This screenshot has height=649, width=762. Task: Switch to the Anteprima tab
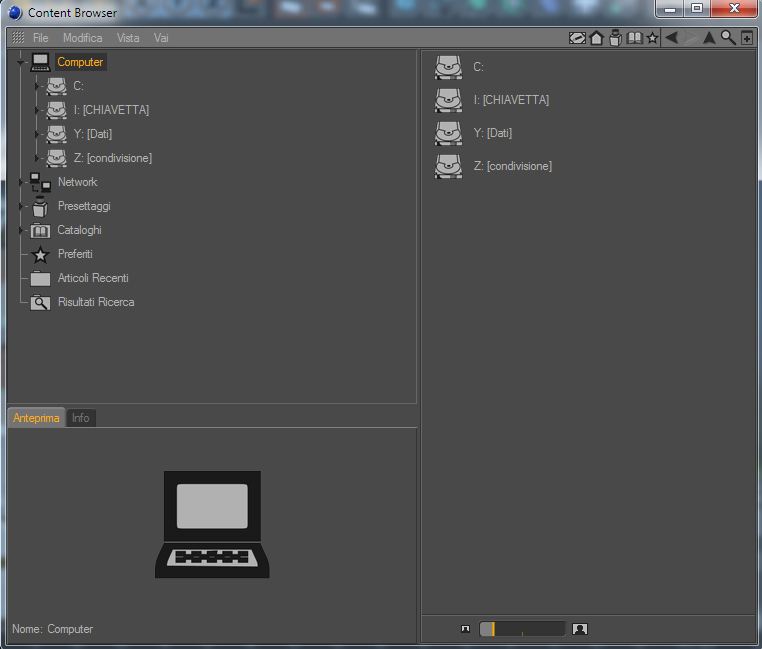click(x=36, y=418)
